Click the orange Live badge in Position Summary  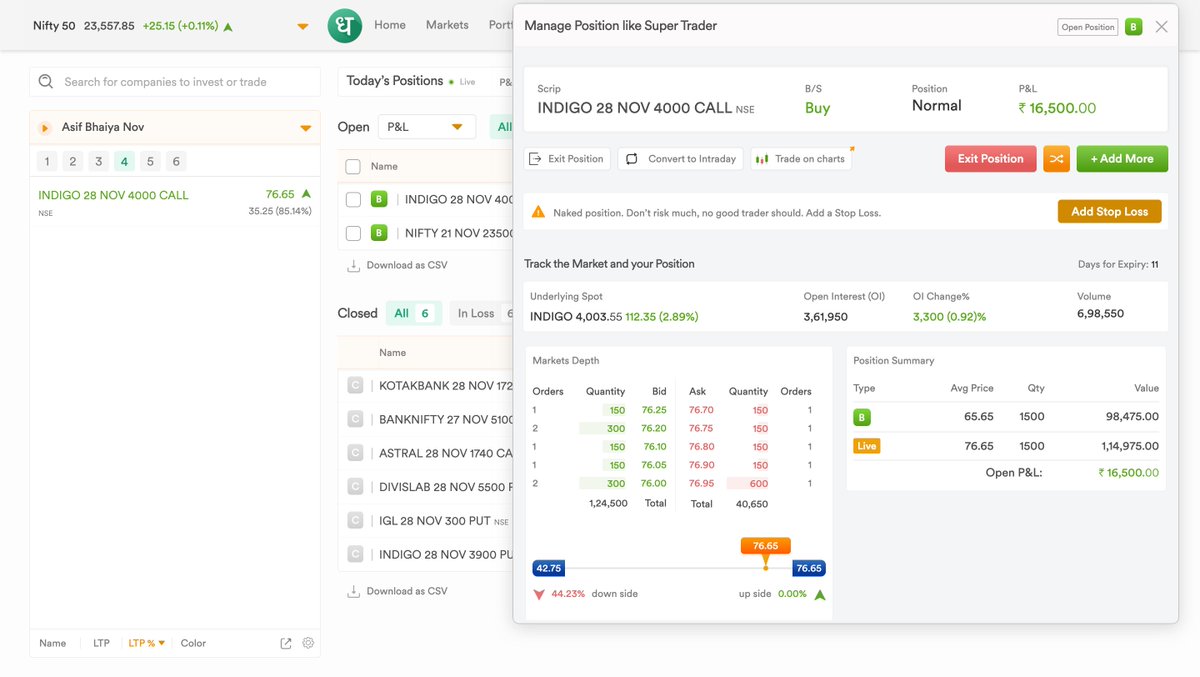[866, 446]
